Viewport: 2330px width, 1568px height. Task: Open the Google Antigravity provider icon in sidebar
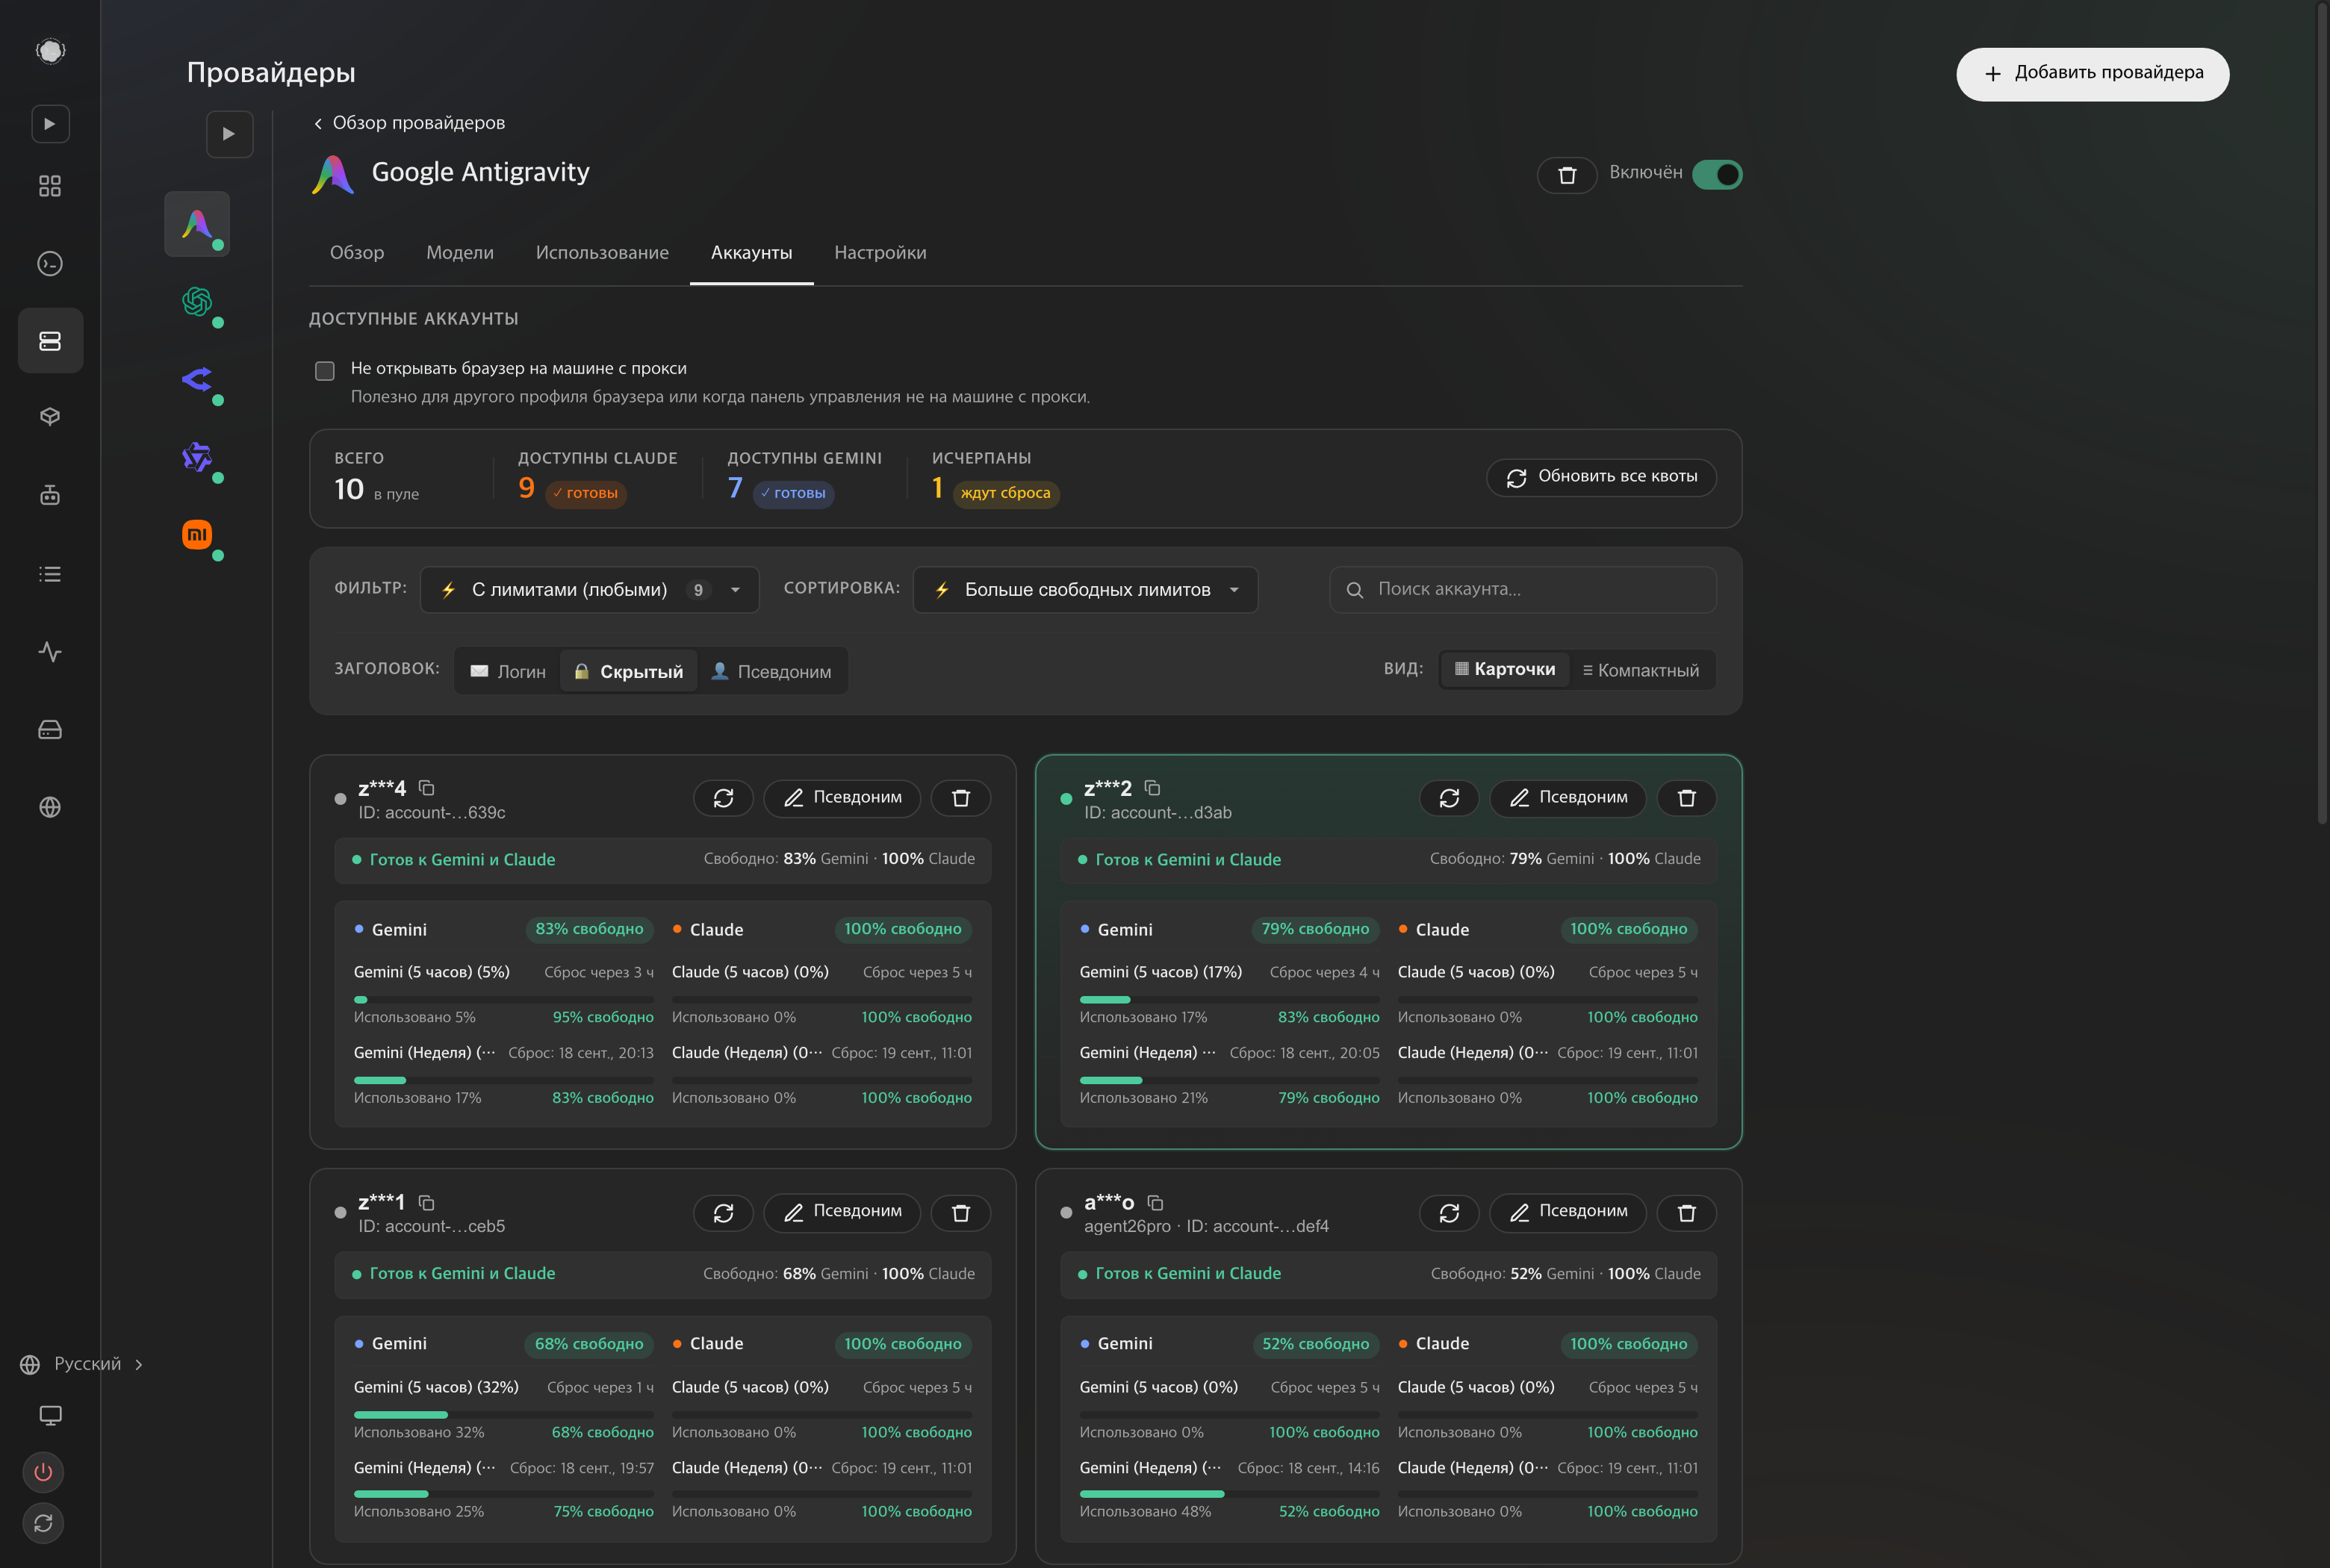[197, 224]
